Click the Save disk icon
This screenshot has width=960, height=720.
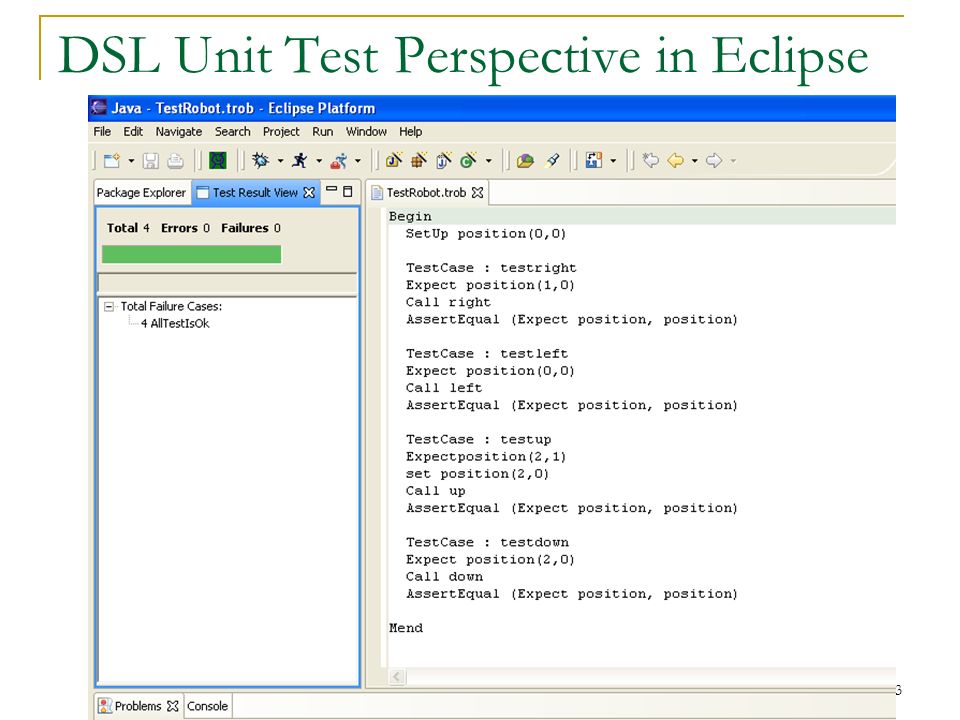click(151, 160)
